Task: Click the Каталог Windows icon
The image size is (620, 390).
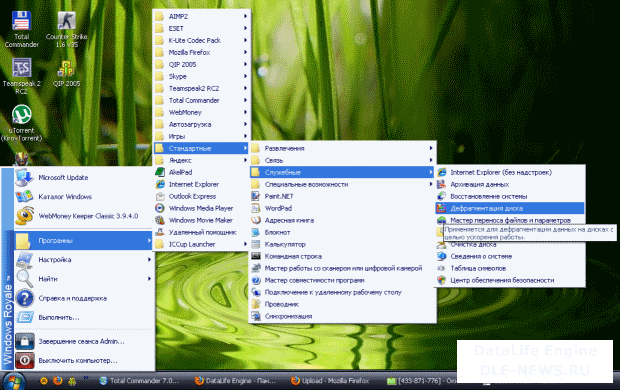Action: [x=24, y=197]
